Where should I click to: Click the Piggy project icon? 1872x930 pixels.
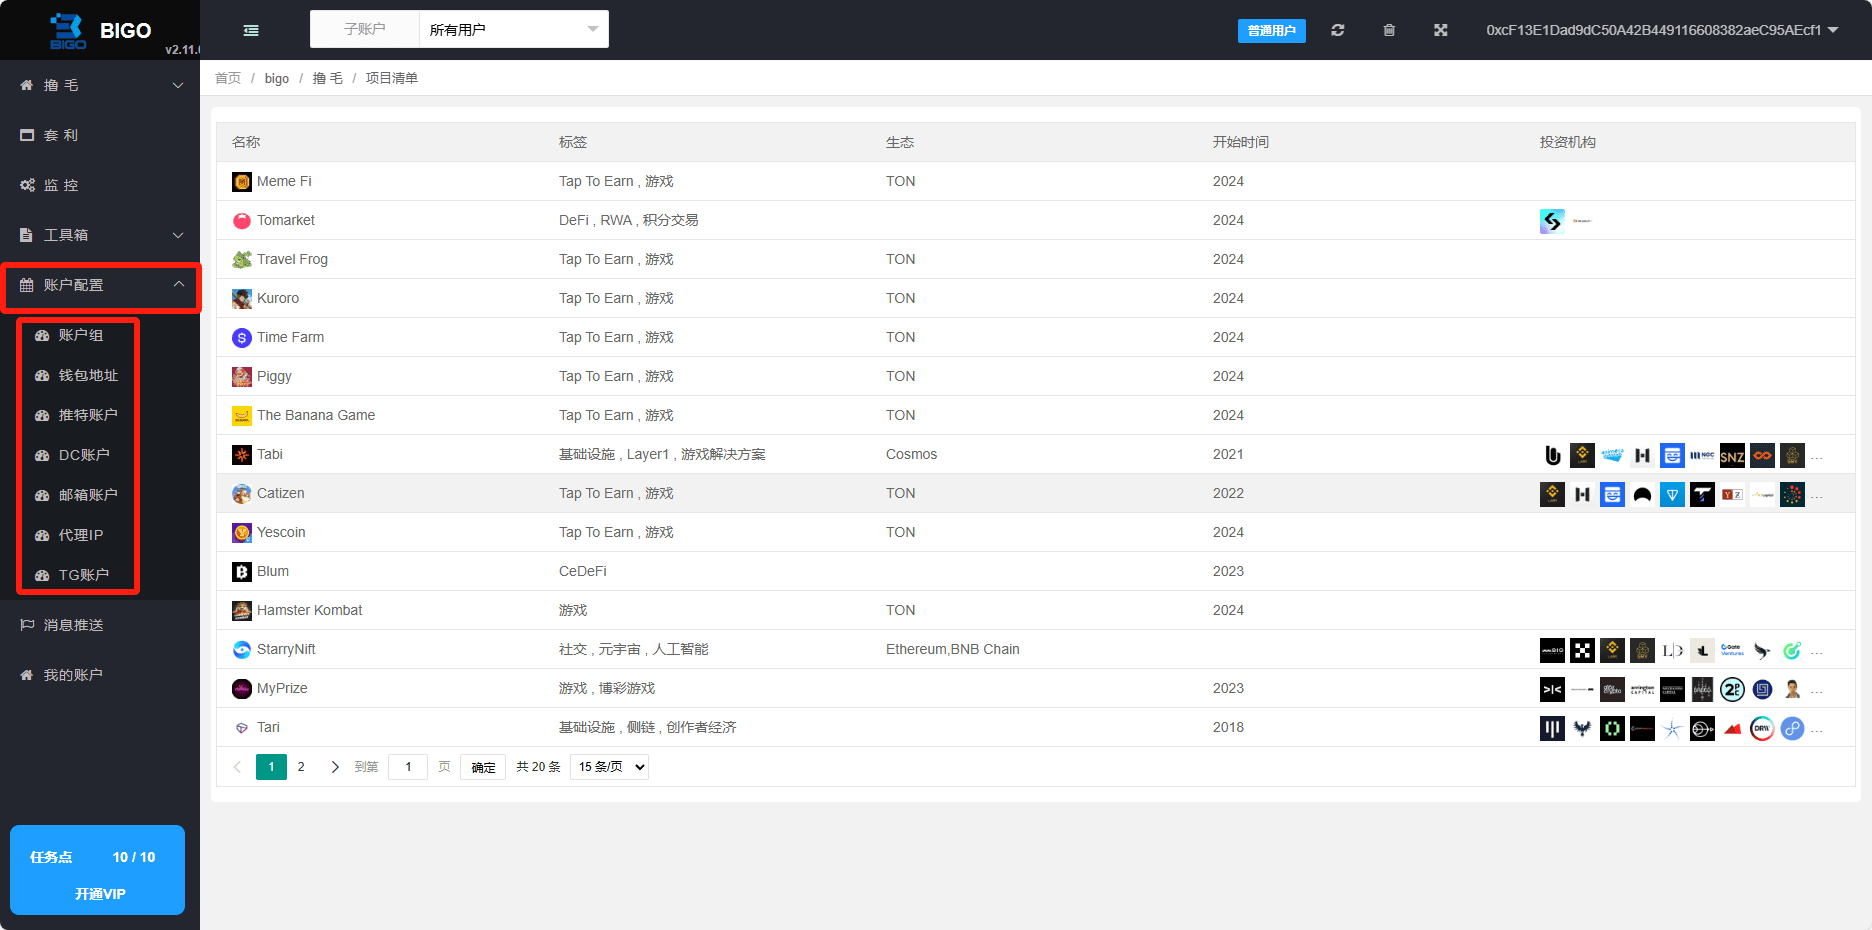pos(242,377)
